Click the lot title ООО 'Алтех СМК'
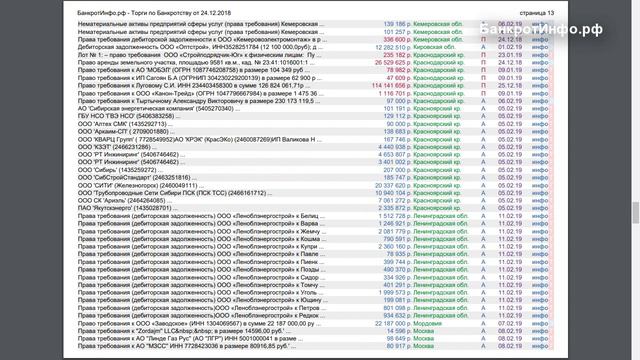Viewport: 640px width, 360px height. click(125, 124)
